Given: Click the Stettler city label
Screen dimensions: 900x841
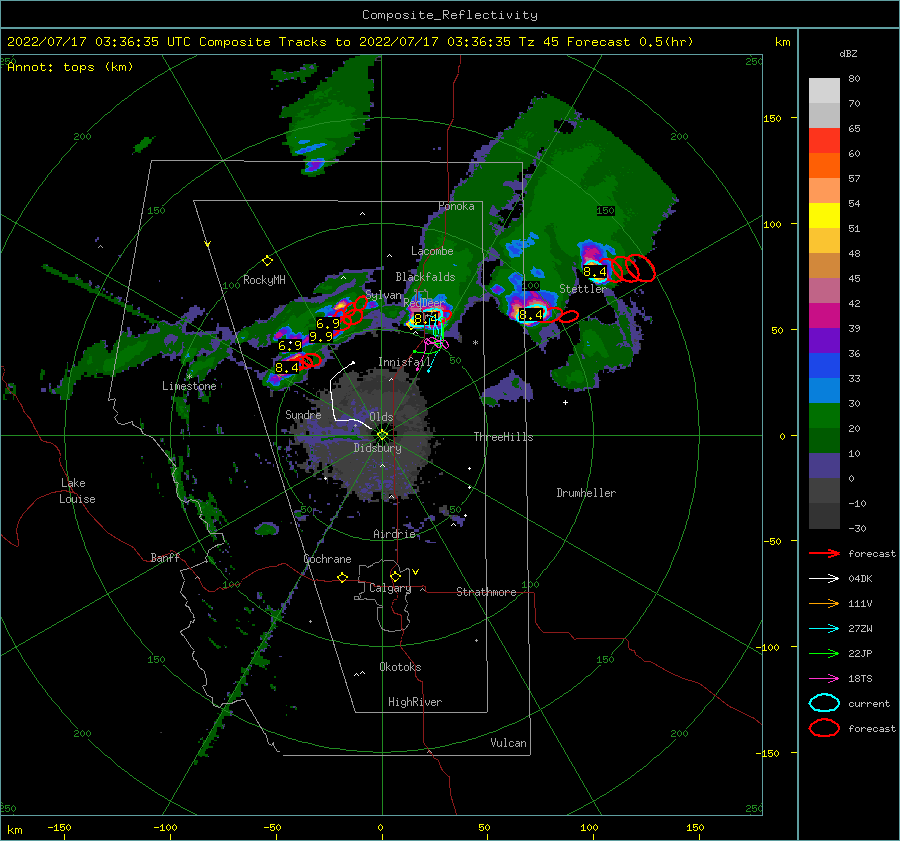Looking at the screenshot, I should pyautogui.click(x=583, y=289).
